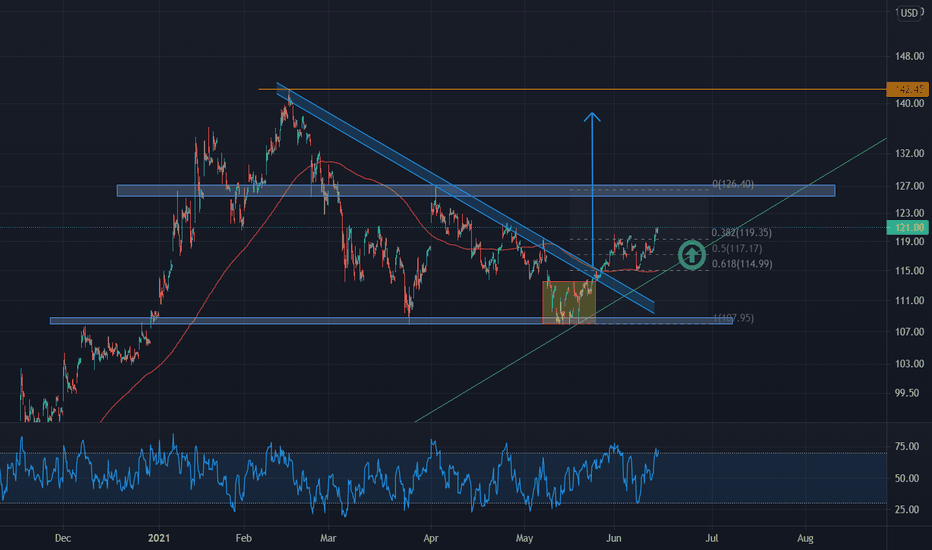This screenshot has height=550, width=932.
Task: Click the Dec time axis label
Action: point(62,538)
